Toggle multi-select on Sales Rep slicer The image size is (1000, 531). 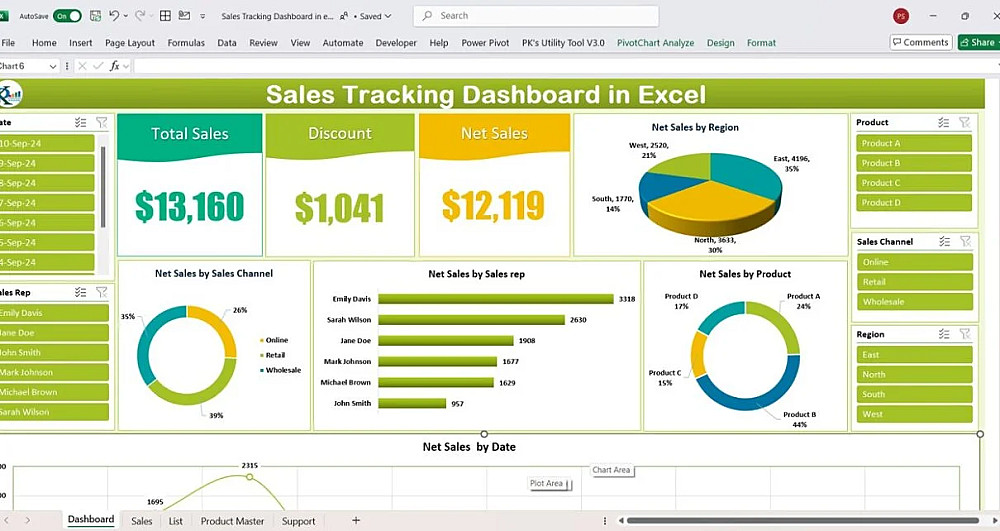pos(80,292)
